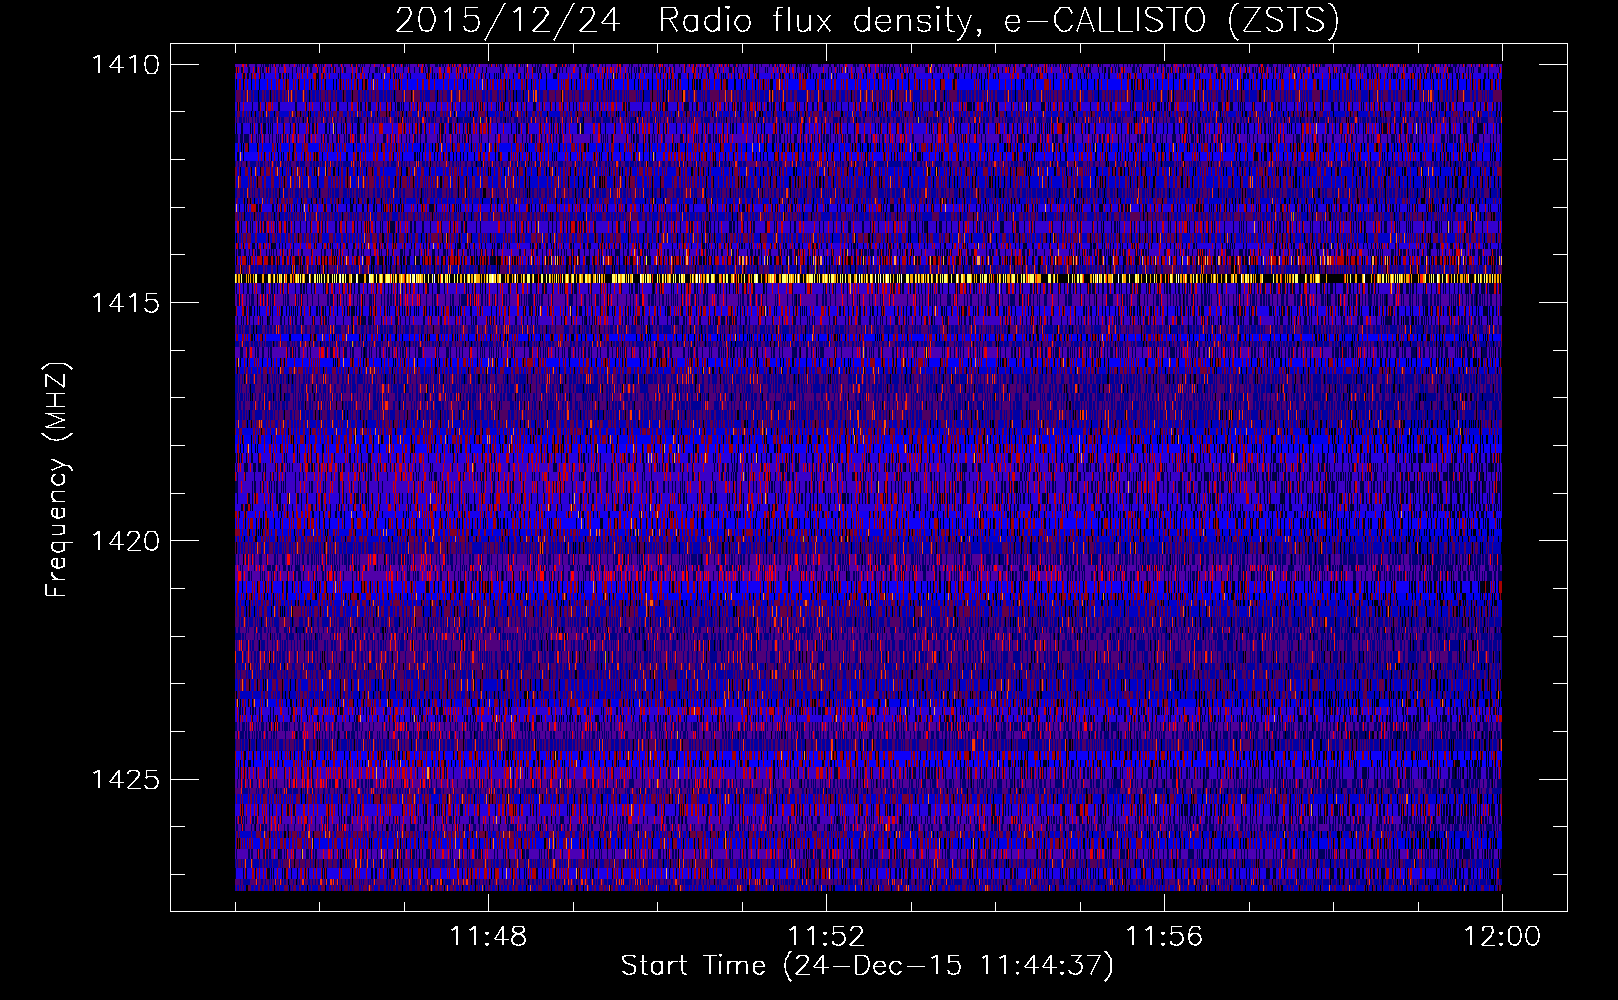Click the bright yellow emission line near 1414.5 MHz

pyautogui.click(x=868, y=279)
